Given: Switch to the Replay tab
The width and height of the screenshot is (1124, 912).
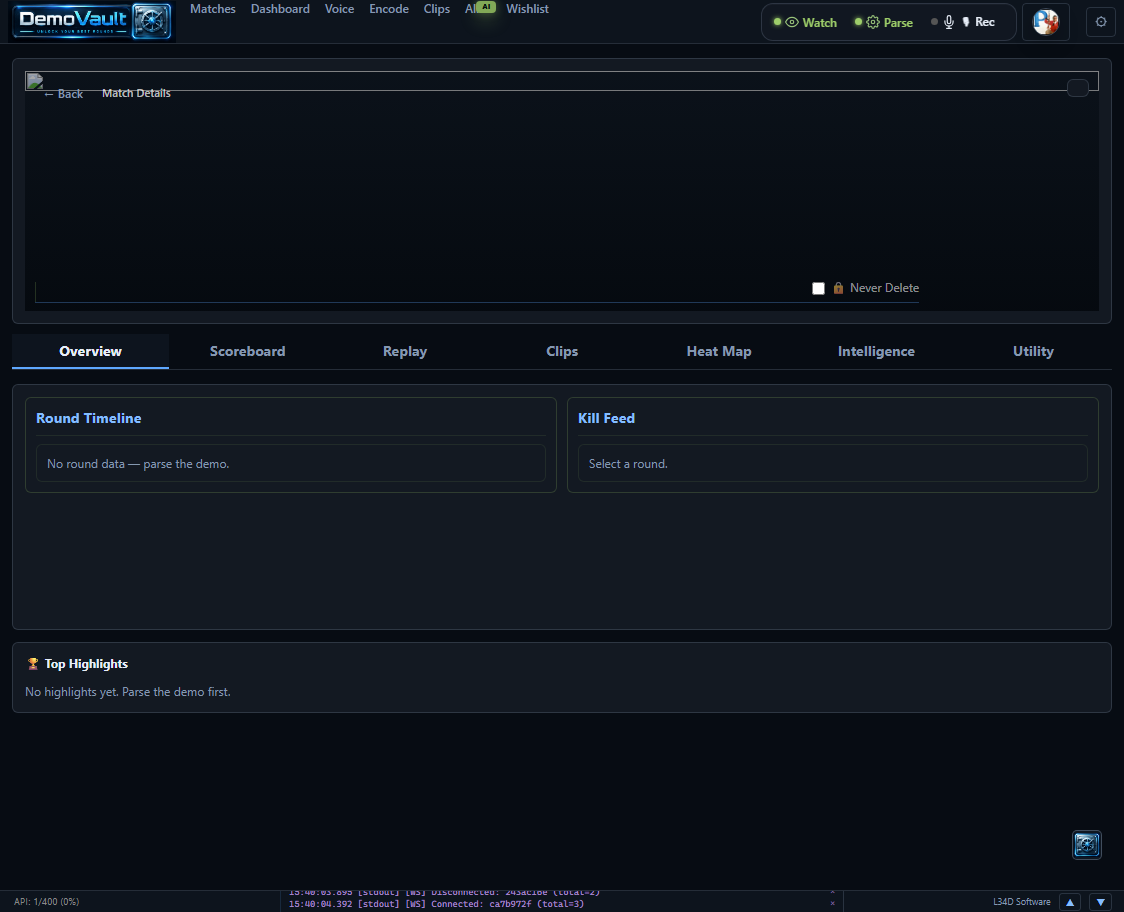Looking at the screenshot, I should tap(404, 351).
